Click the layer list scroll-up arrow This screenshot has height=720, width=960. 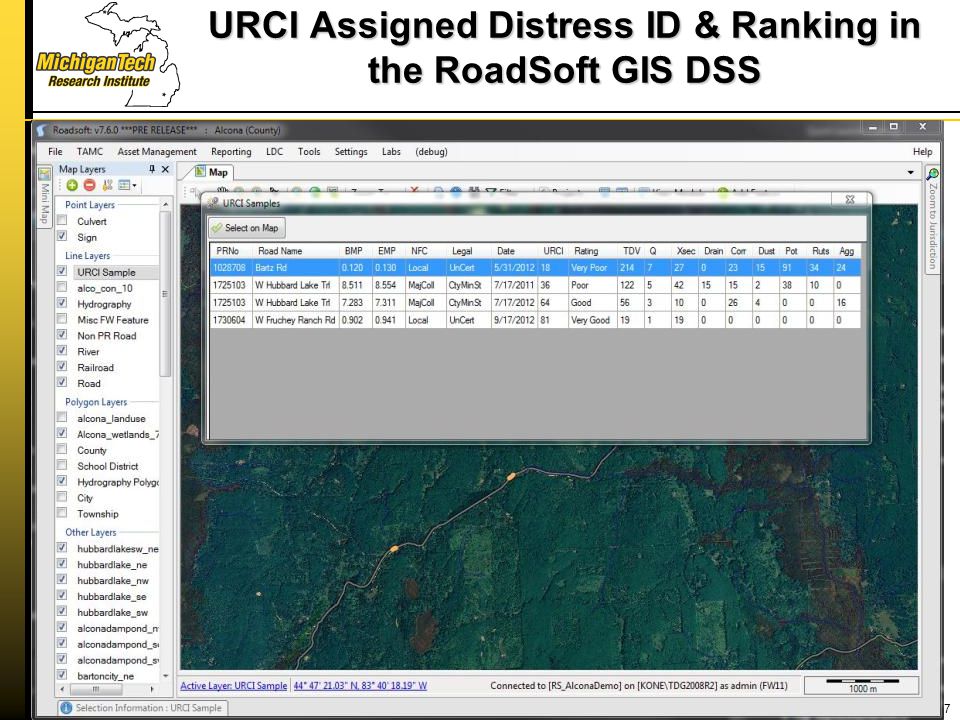tap(165, 204)
